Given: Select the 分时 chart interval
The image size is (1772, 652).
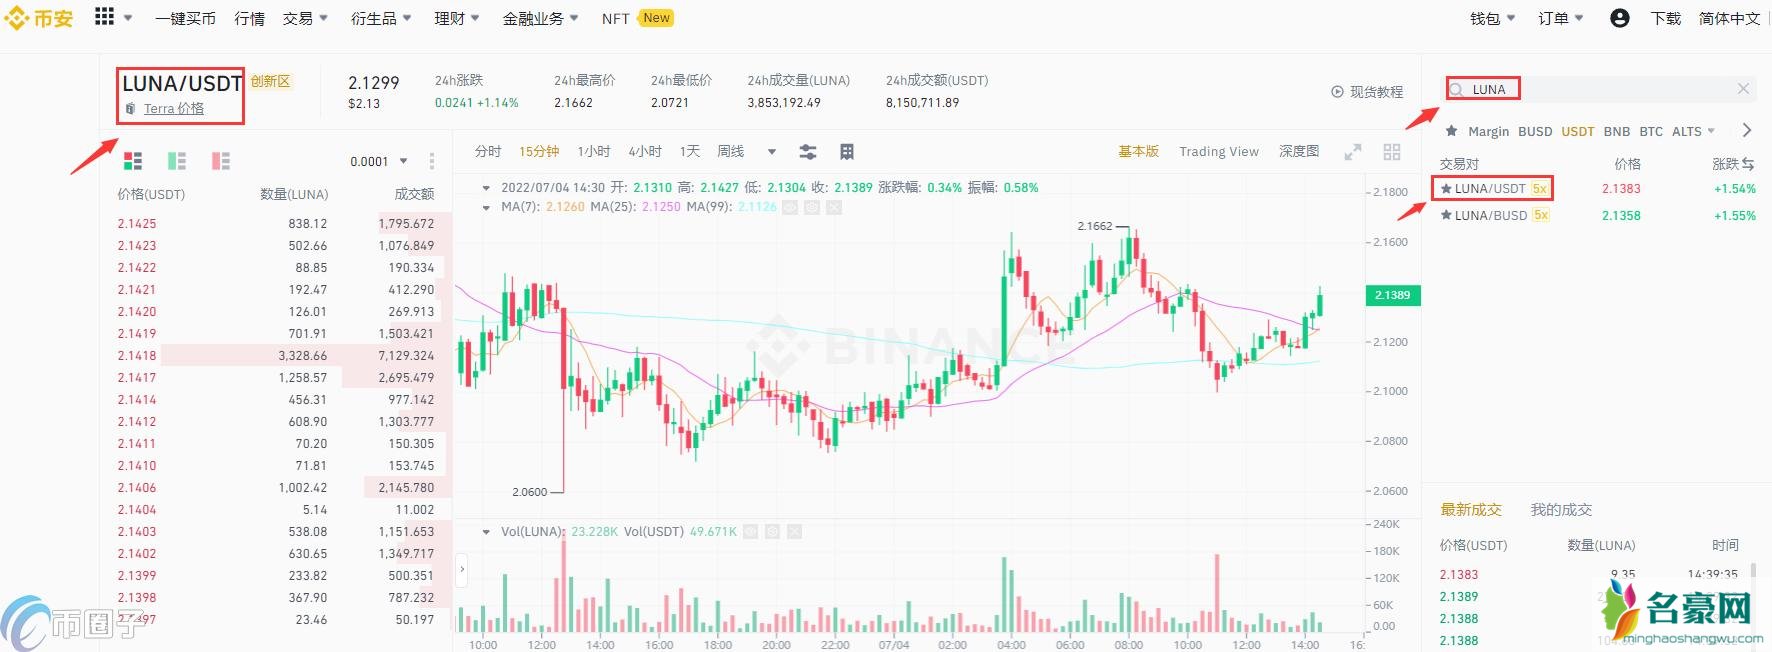Looking at the screenshot, I should click(488, 151).
